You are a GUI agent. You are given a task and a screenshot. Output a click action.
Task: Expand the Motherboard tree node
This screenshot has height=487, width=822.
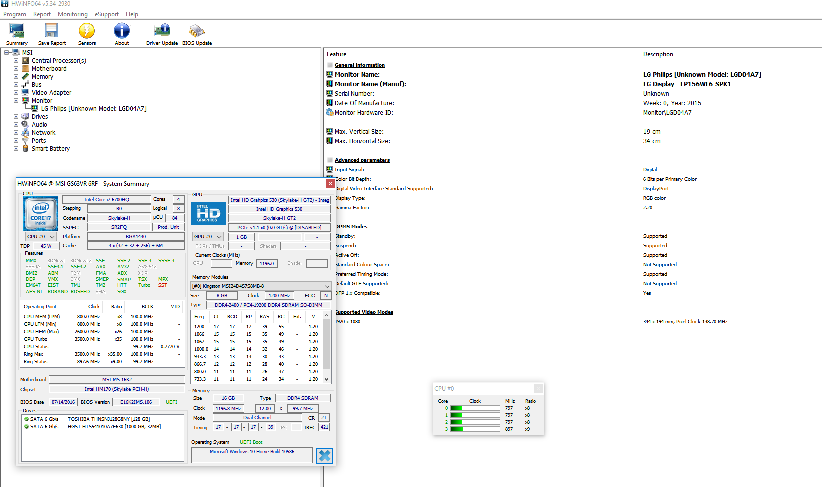[x=16, y=68]
